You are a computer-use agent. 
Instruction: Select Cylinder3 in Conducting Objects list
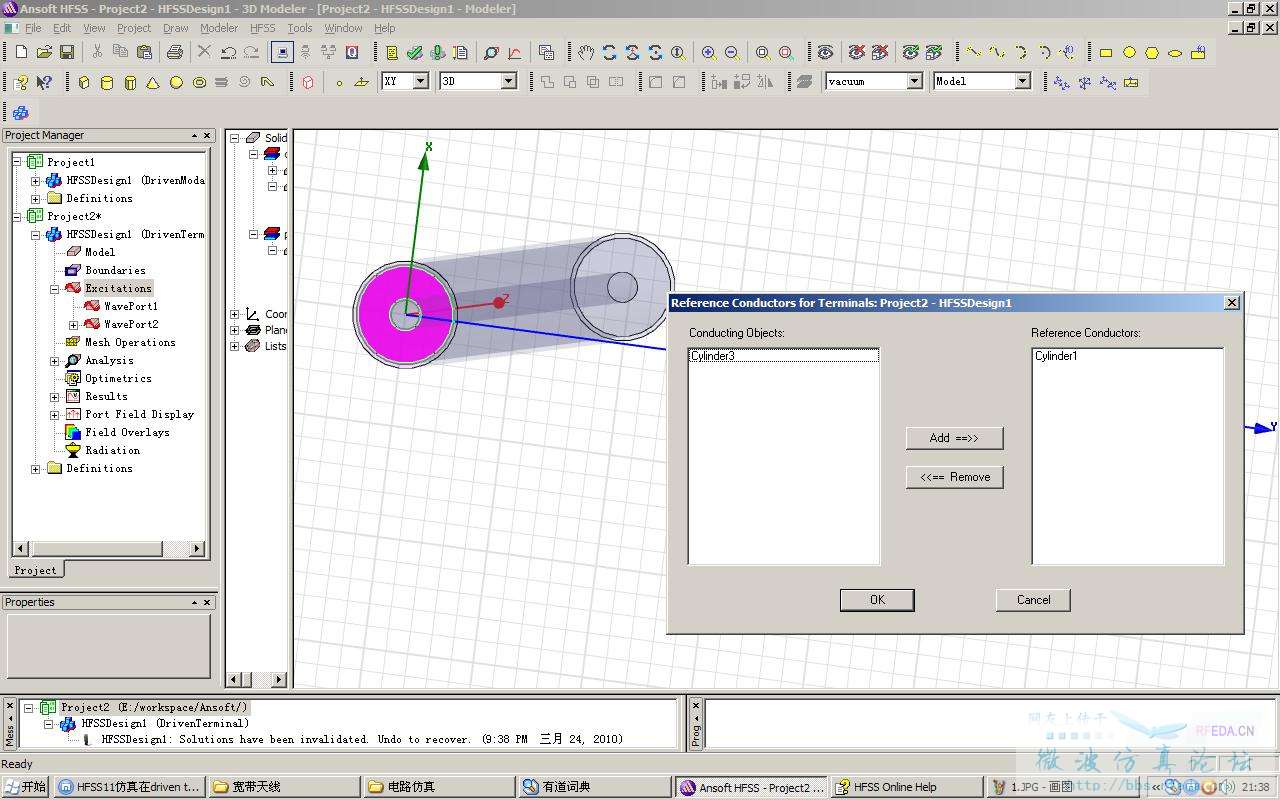783,356
